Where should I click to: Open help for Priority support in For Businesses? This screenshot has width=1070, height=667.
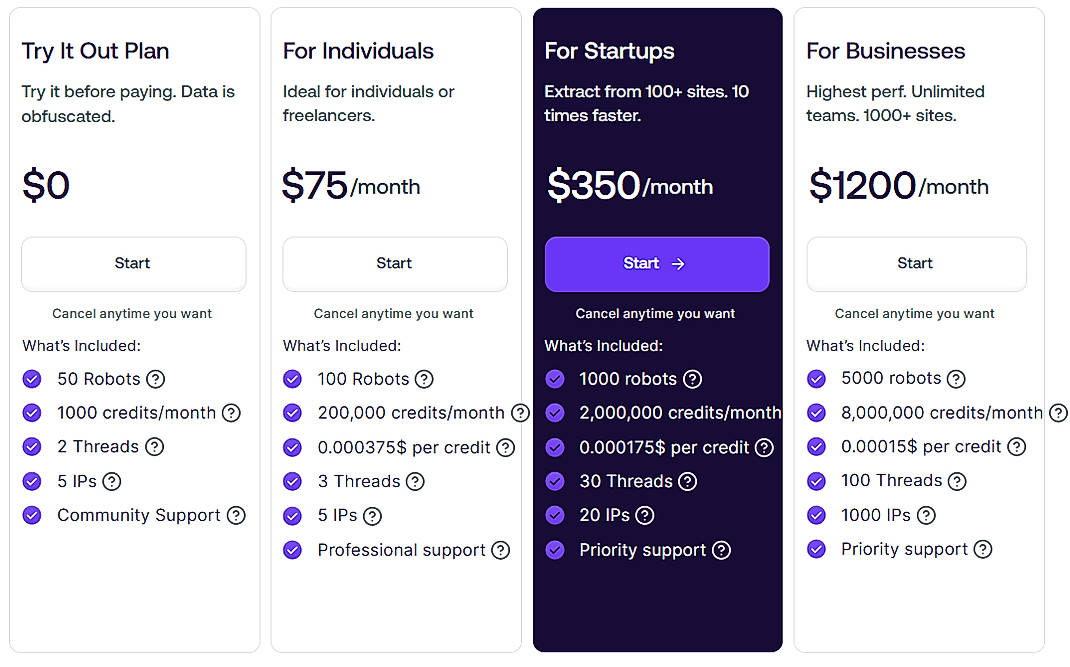click(983, 549)
